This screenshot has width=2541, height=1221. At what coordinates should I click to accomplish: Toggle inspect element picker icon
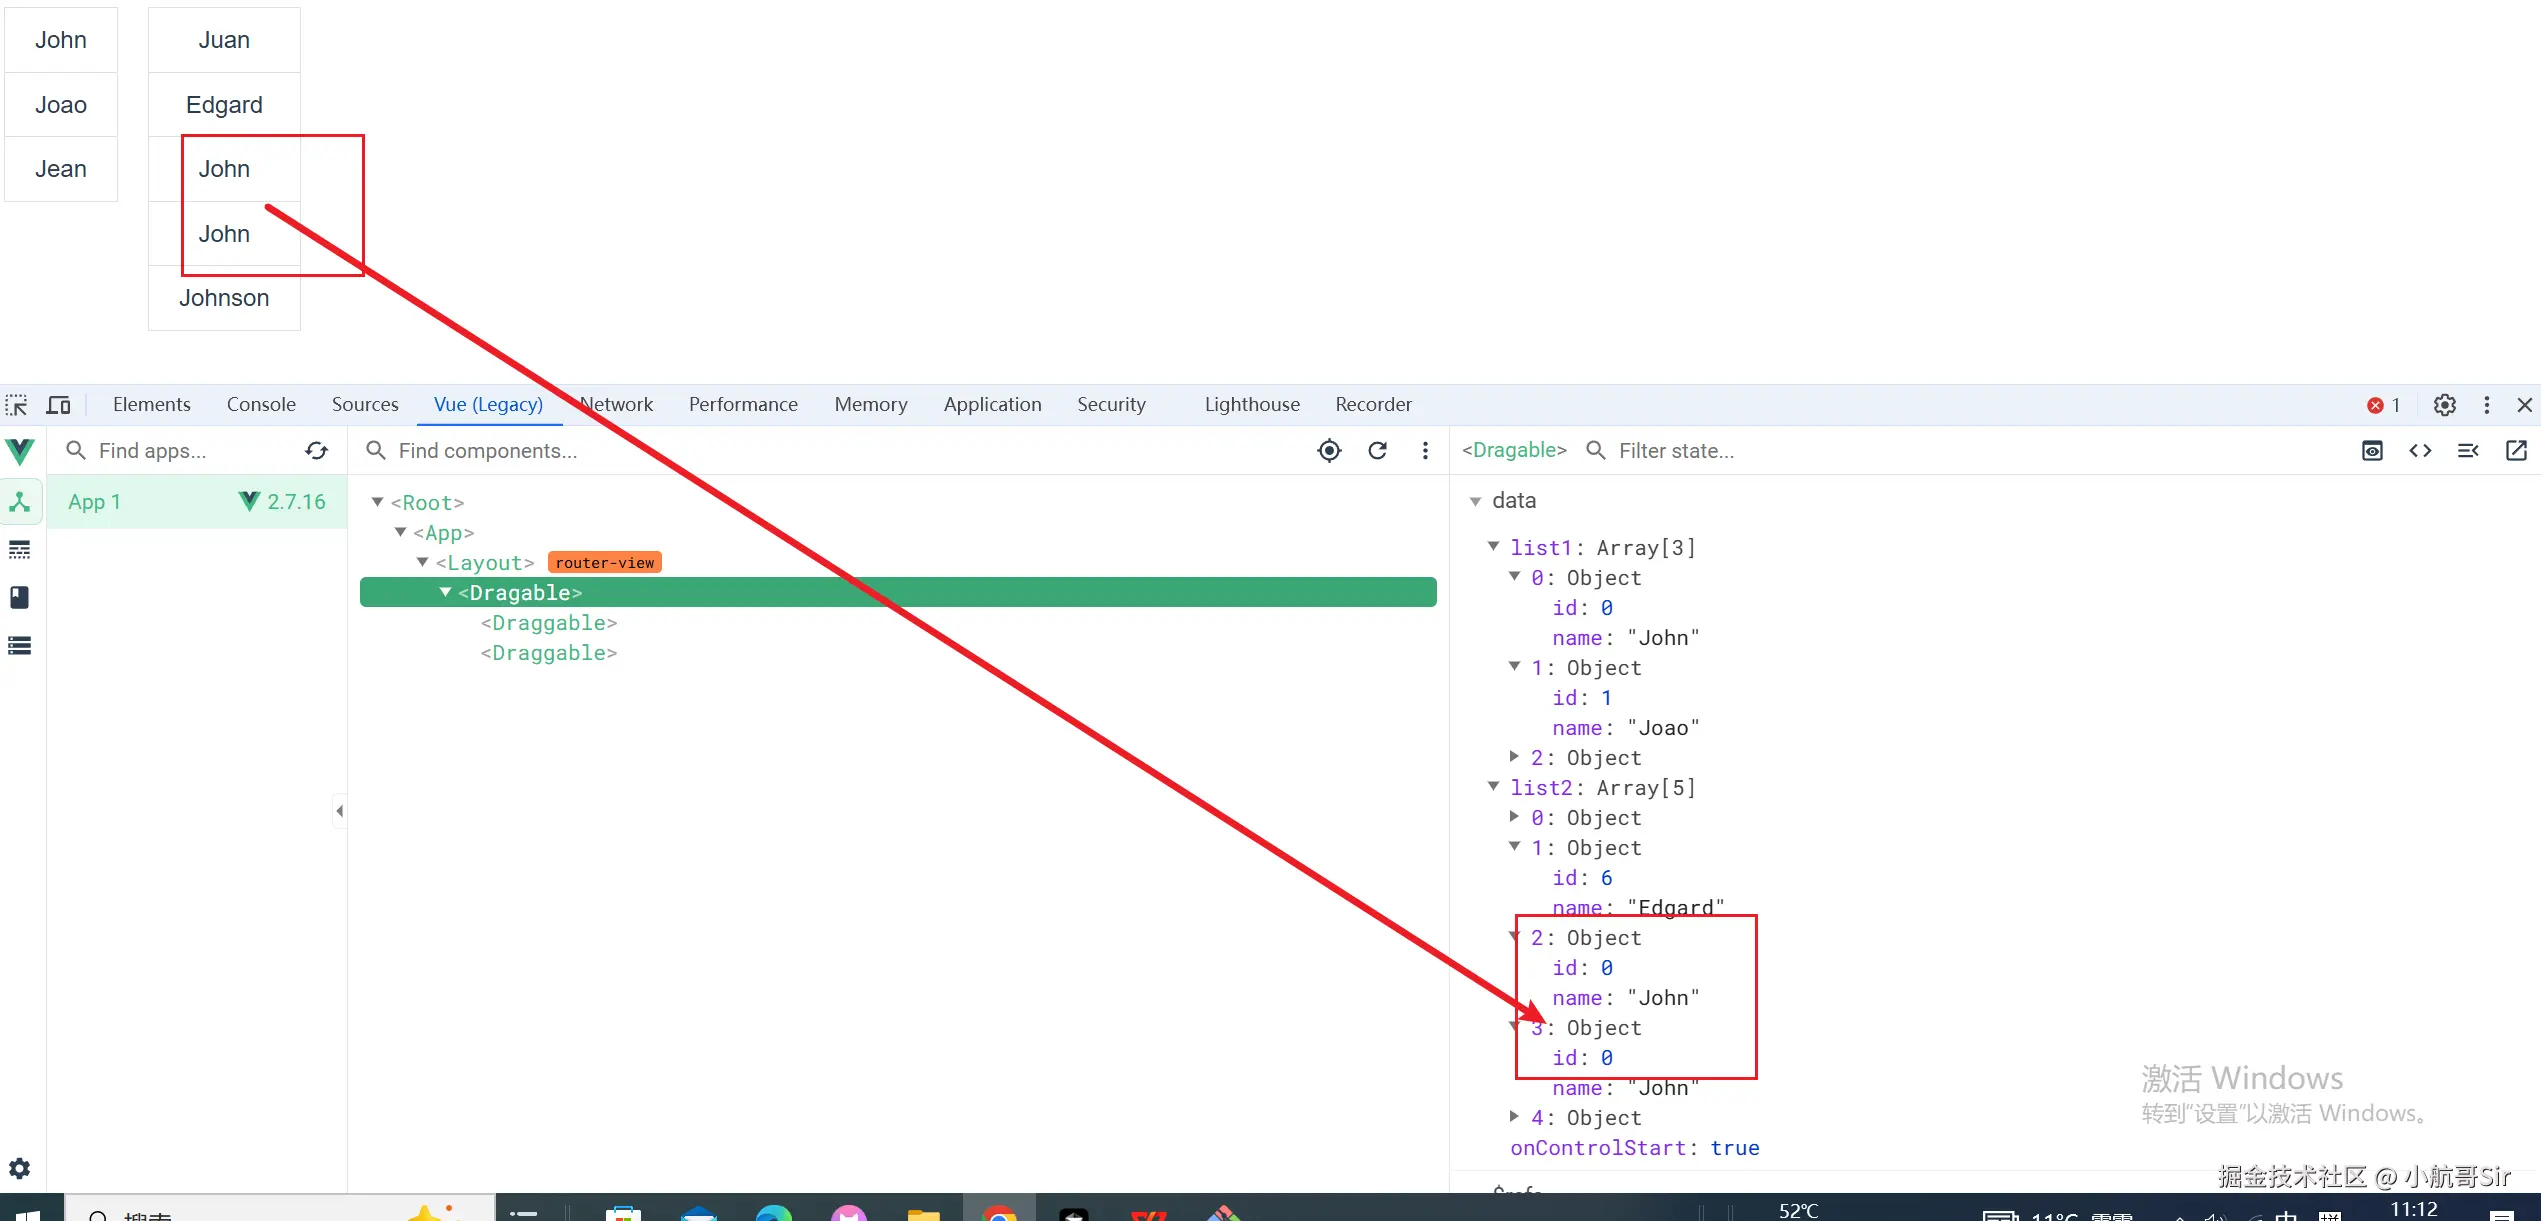coord(17,405)
